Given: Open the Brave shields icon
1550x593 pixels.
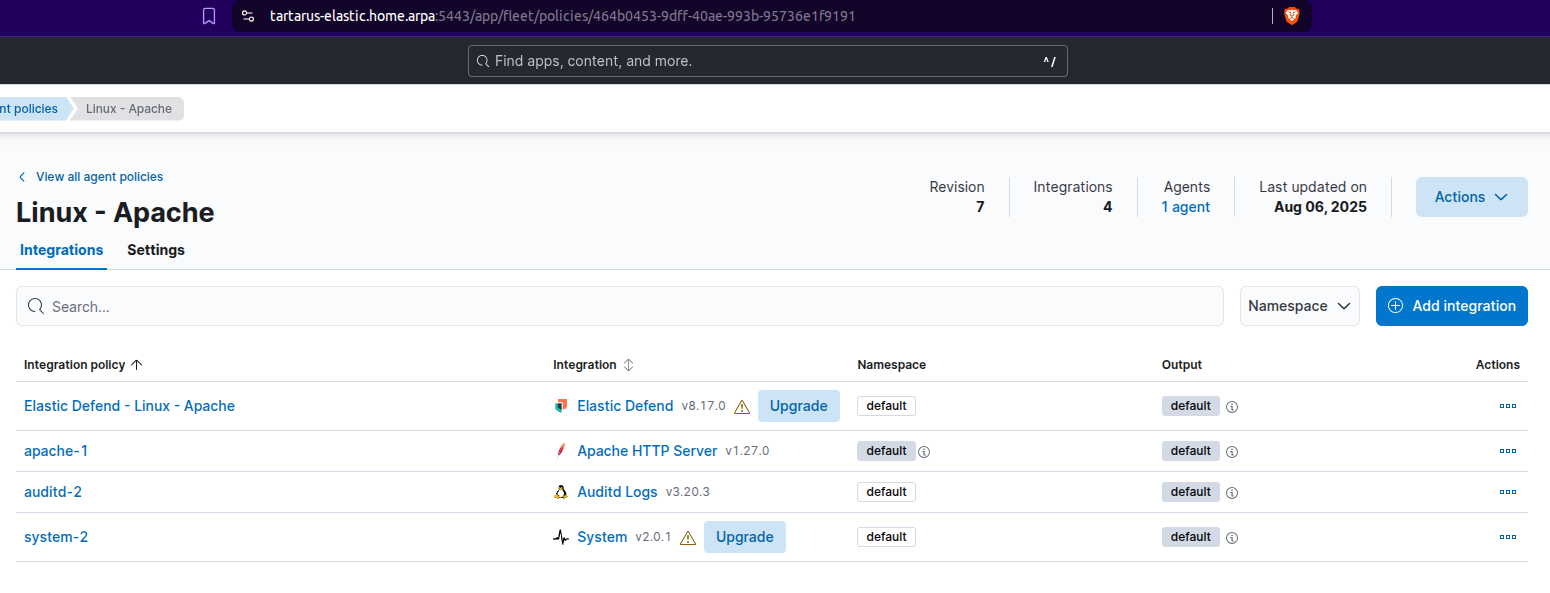Looking at the screenshot, I should [x=1291, y=16].
